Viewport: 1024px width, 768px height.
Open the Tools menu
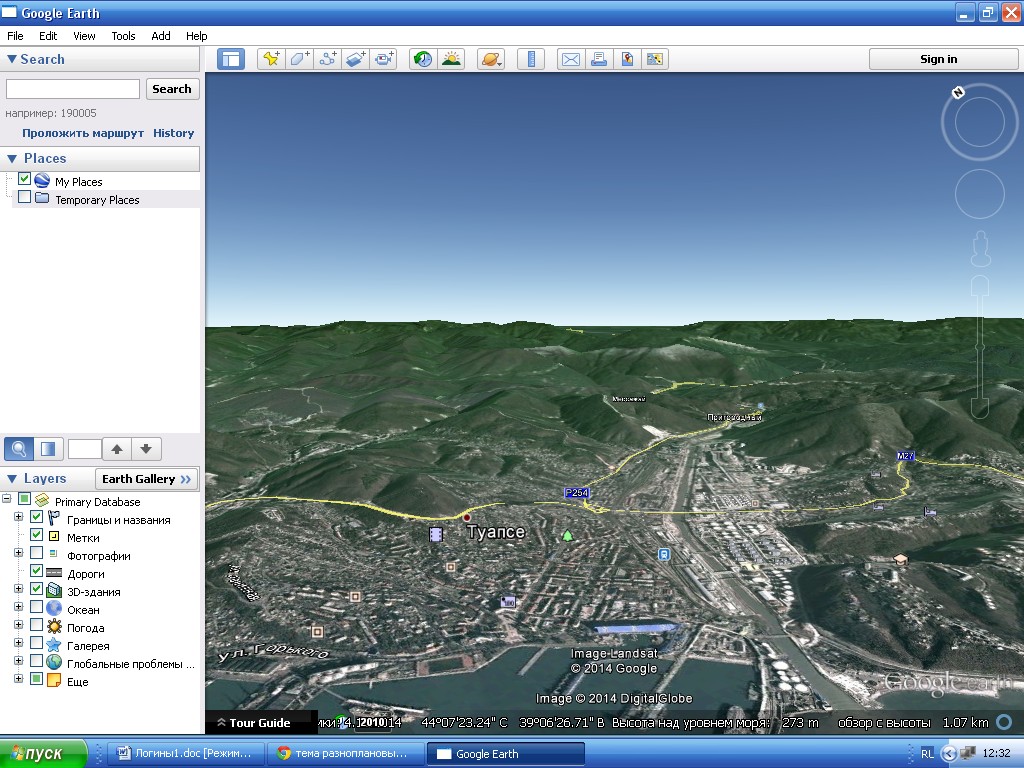click(123, 36)
